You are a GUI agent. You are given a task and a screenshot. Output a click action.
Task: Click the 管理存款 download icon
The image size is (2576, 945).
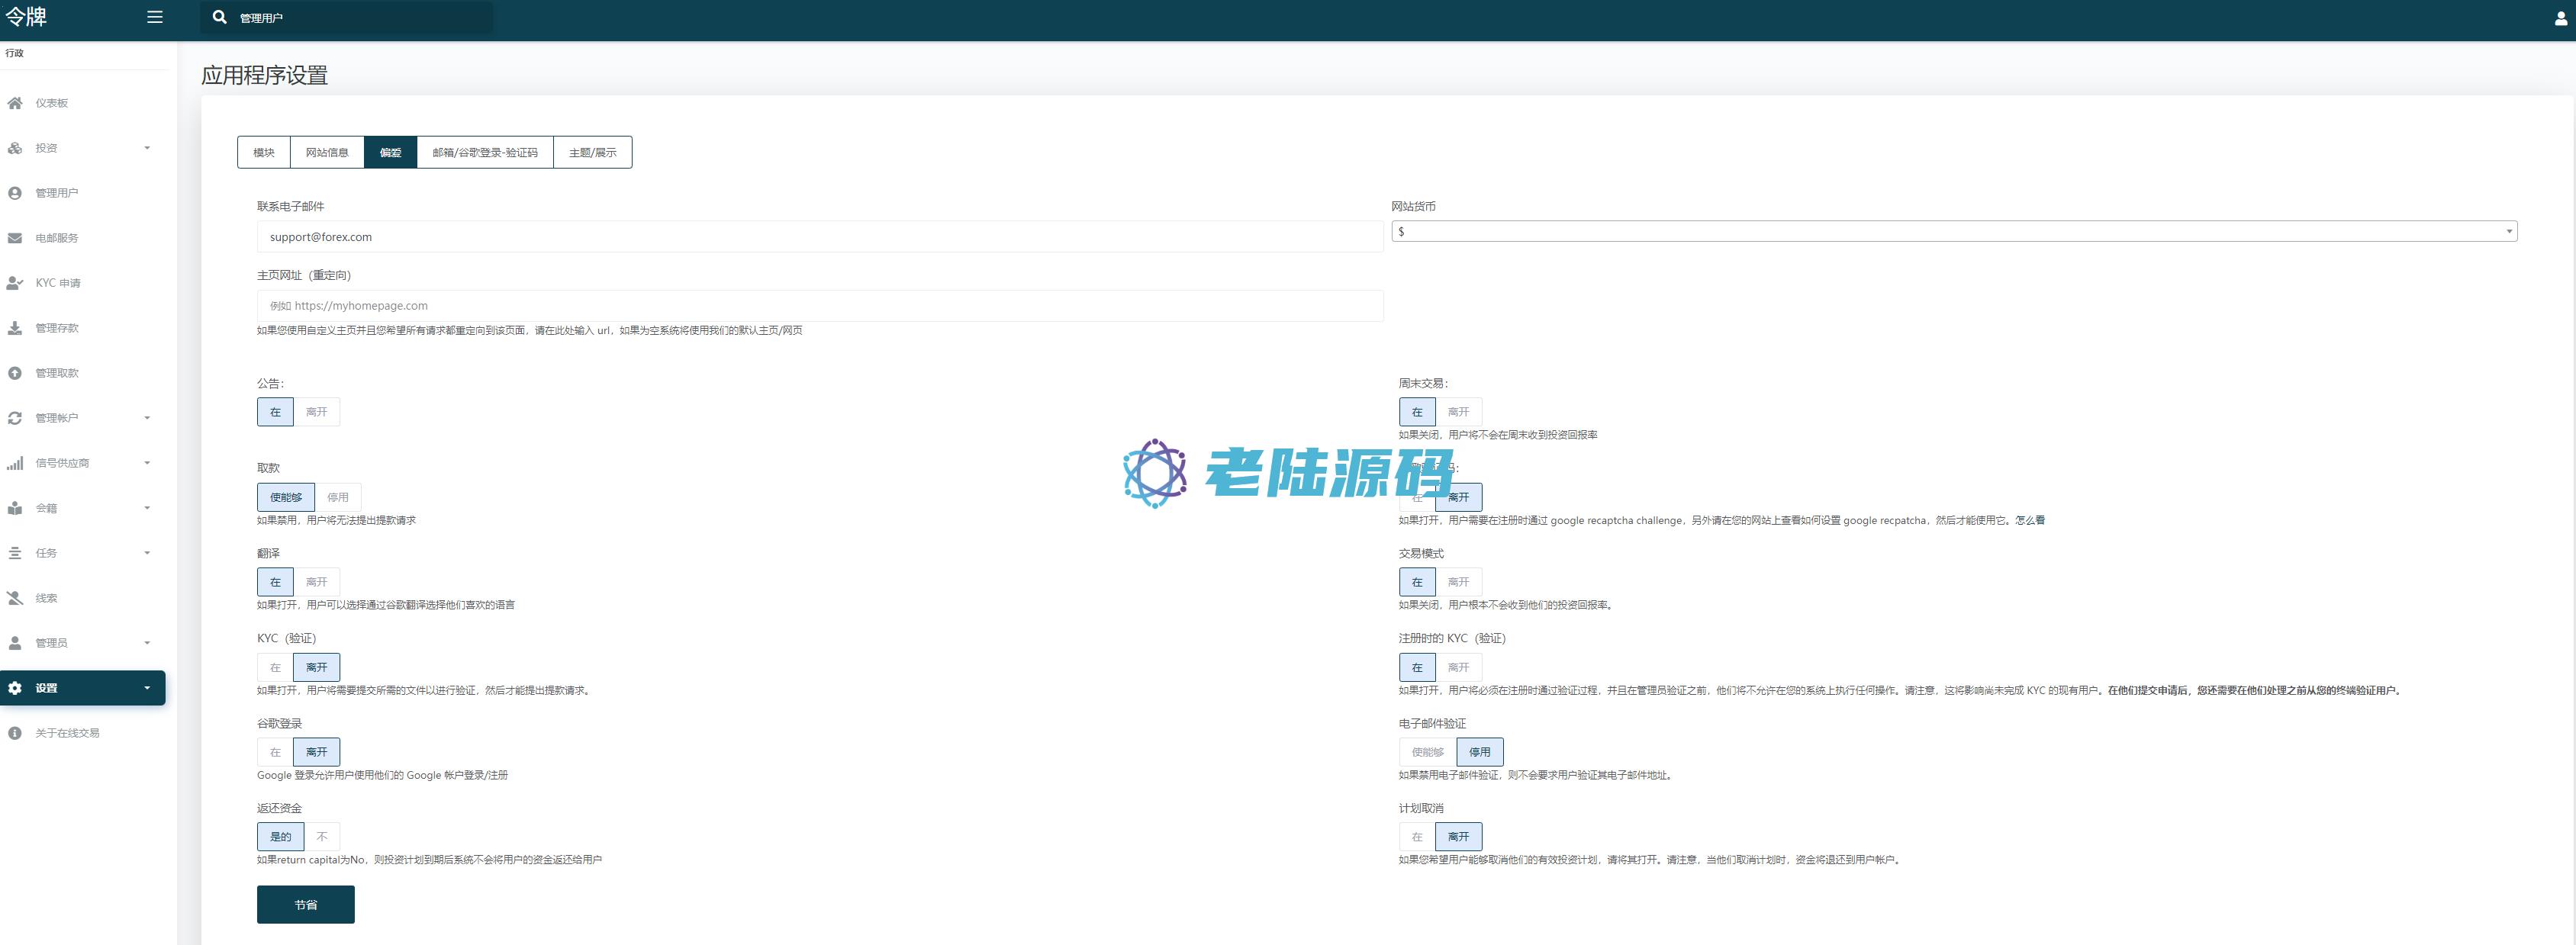[x=15, y=328]
